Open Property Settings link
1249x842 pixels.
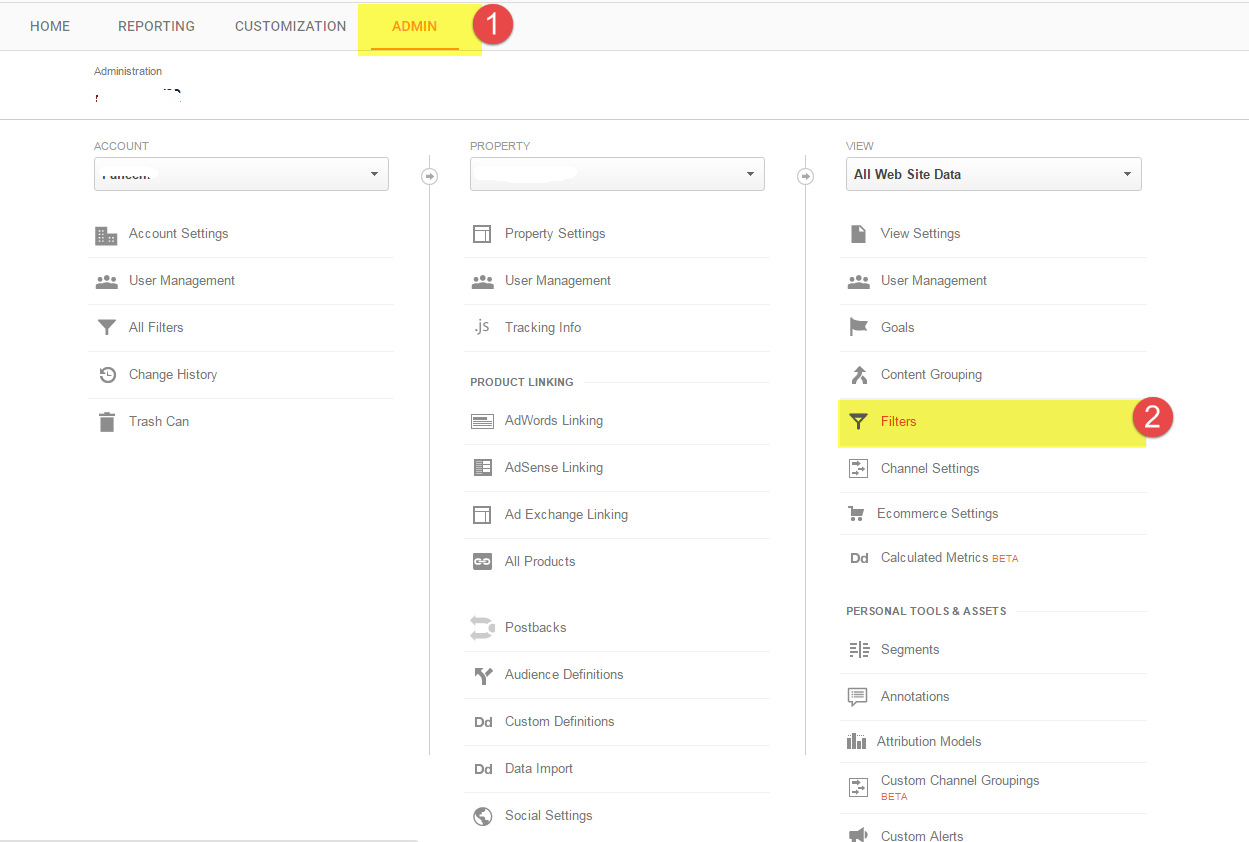coord(555,234)
